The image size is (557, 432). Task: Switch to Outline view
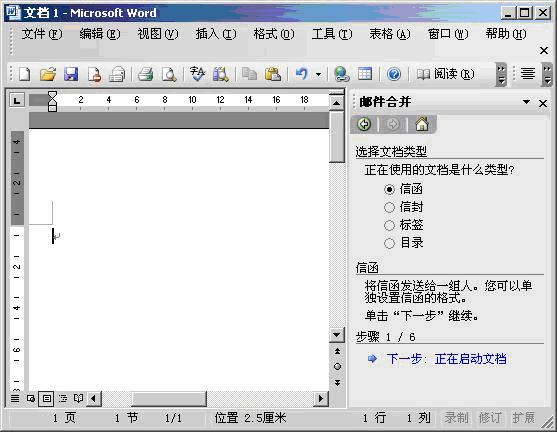[63, 399]
